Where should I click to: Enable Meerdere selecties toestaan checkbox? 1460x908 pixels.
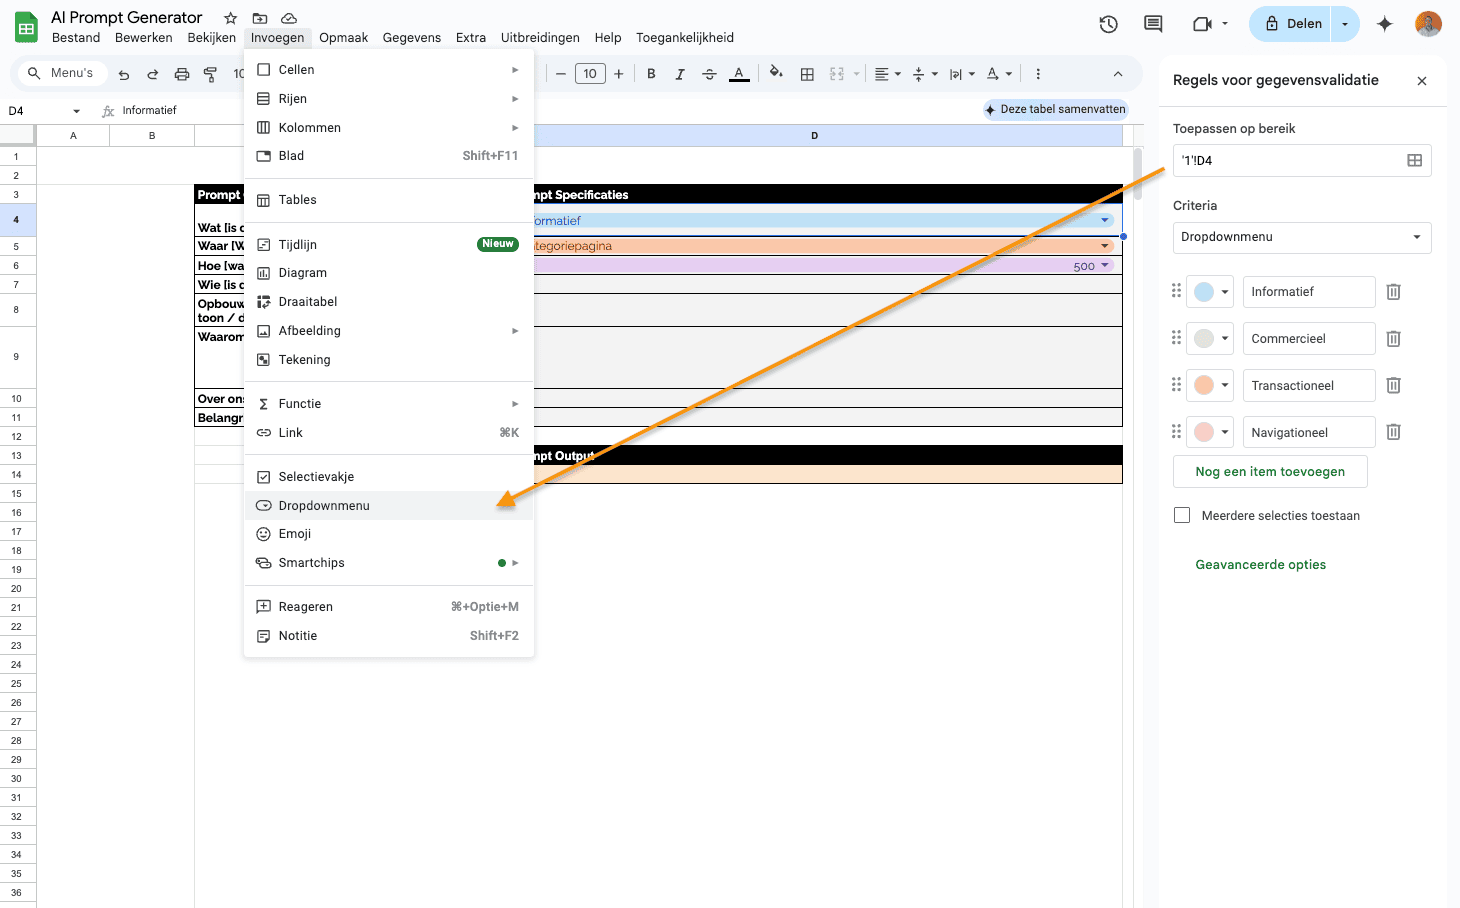[x=1182, y=516]
